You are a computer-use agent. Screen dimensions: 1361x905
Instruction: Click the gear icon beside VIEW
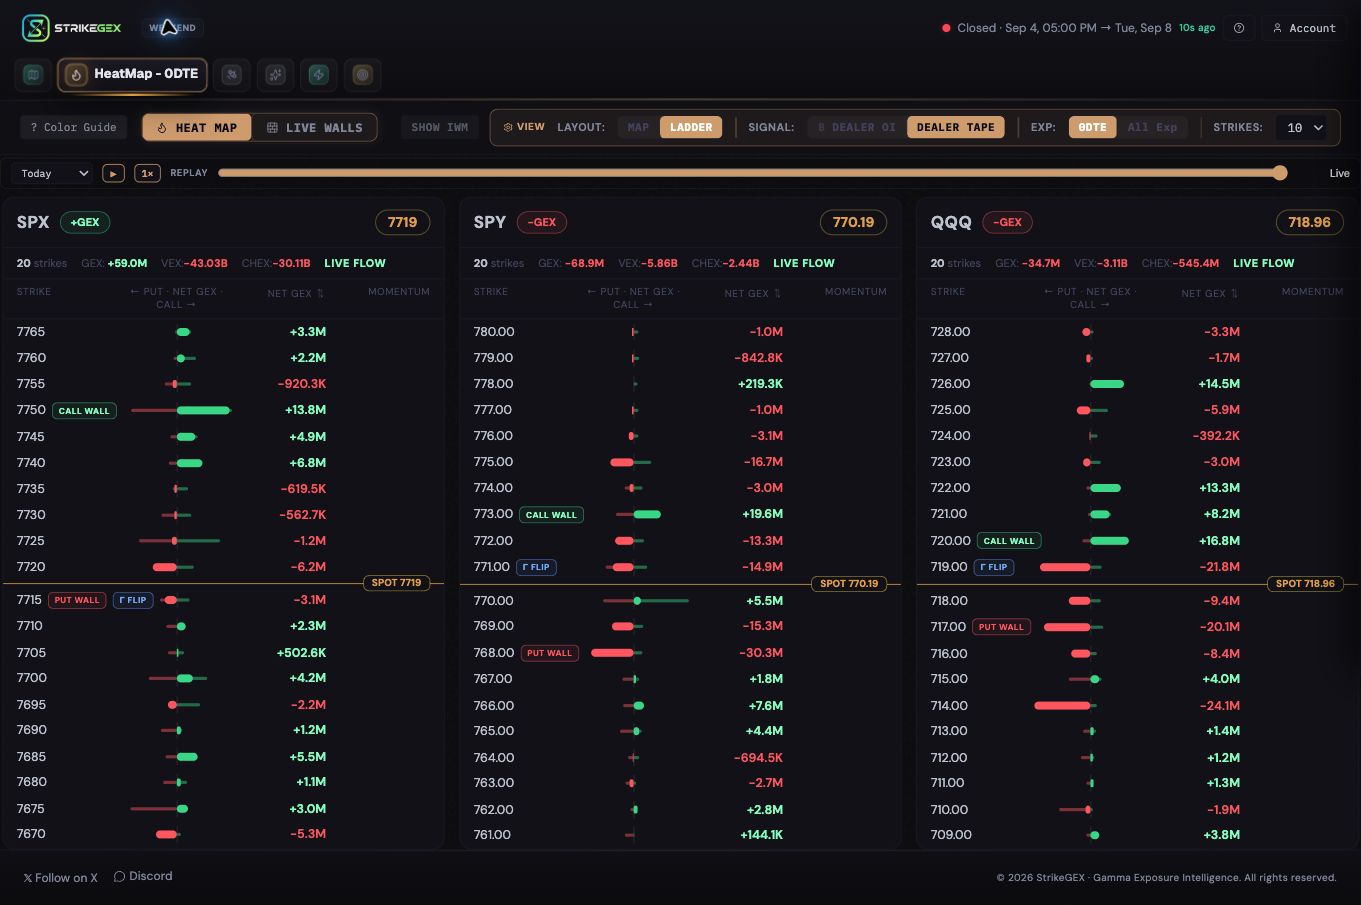click(508, 127)
